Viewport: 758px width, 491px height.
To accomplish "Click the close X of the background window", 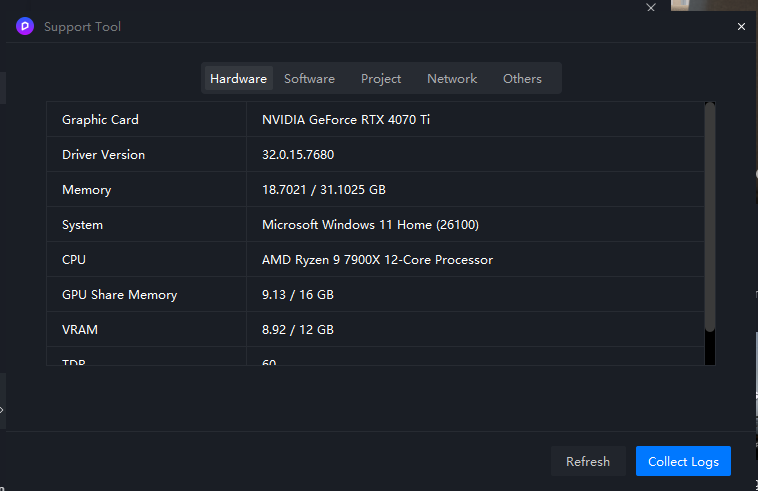I will [x=651, y=7].
